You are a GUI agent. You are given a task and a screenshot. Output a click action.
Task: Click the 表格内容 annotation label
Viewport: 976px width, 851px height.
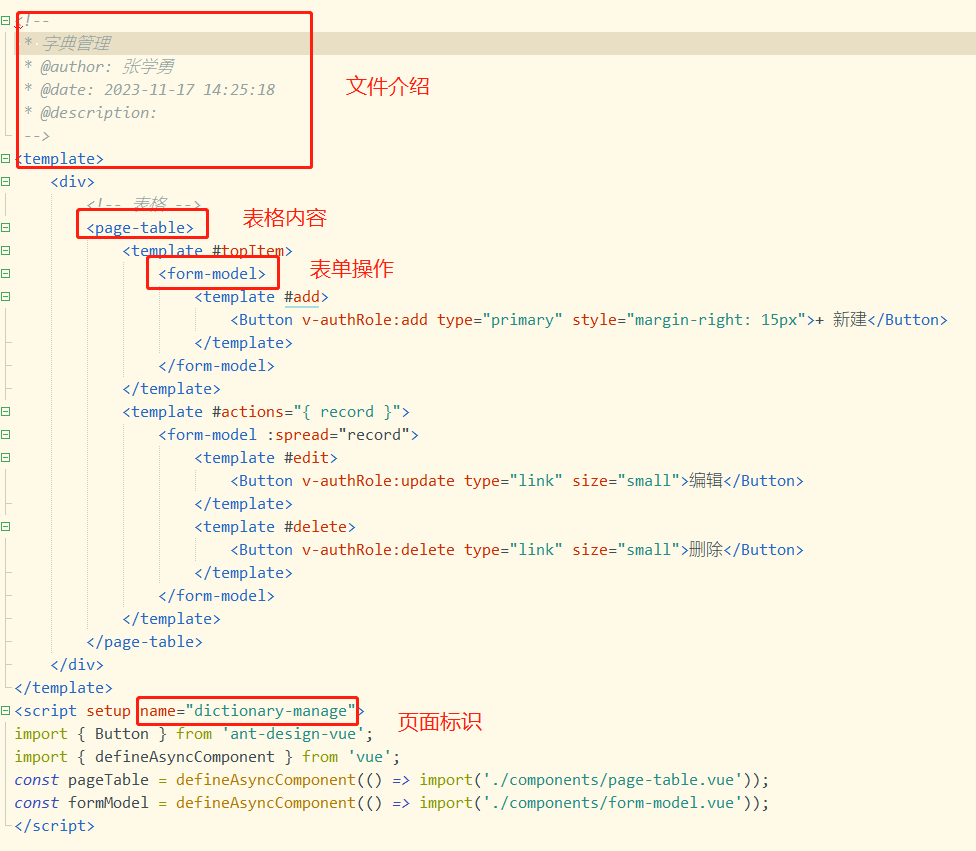tap(284, 218)
